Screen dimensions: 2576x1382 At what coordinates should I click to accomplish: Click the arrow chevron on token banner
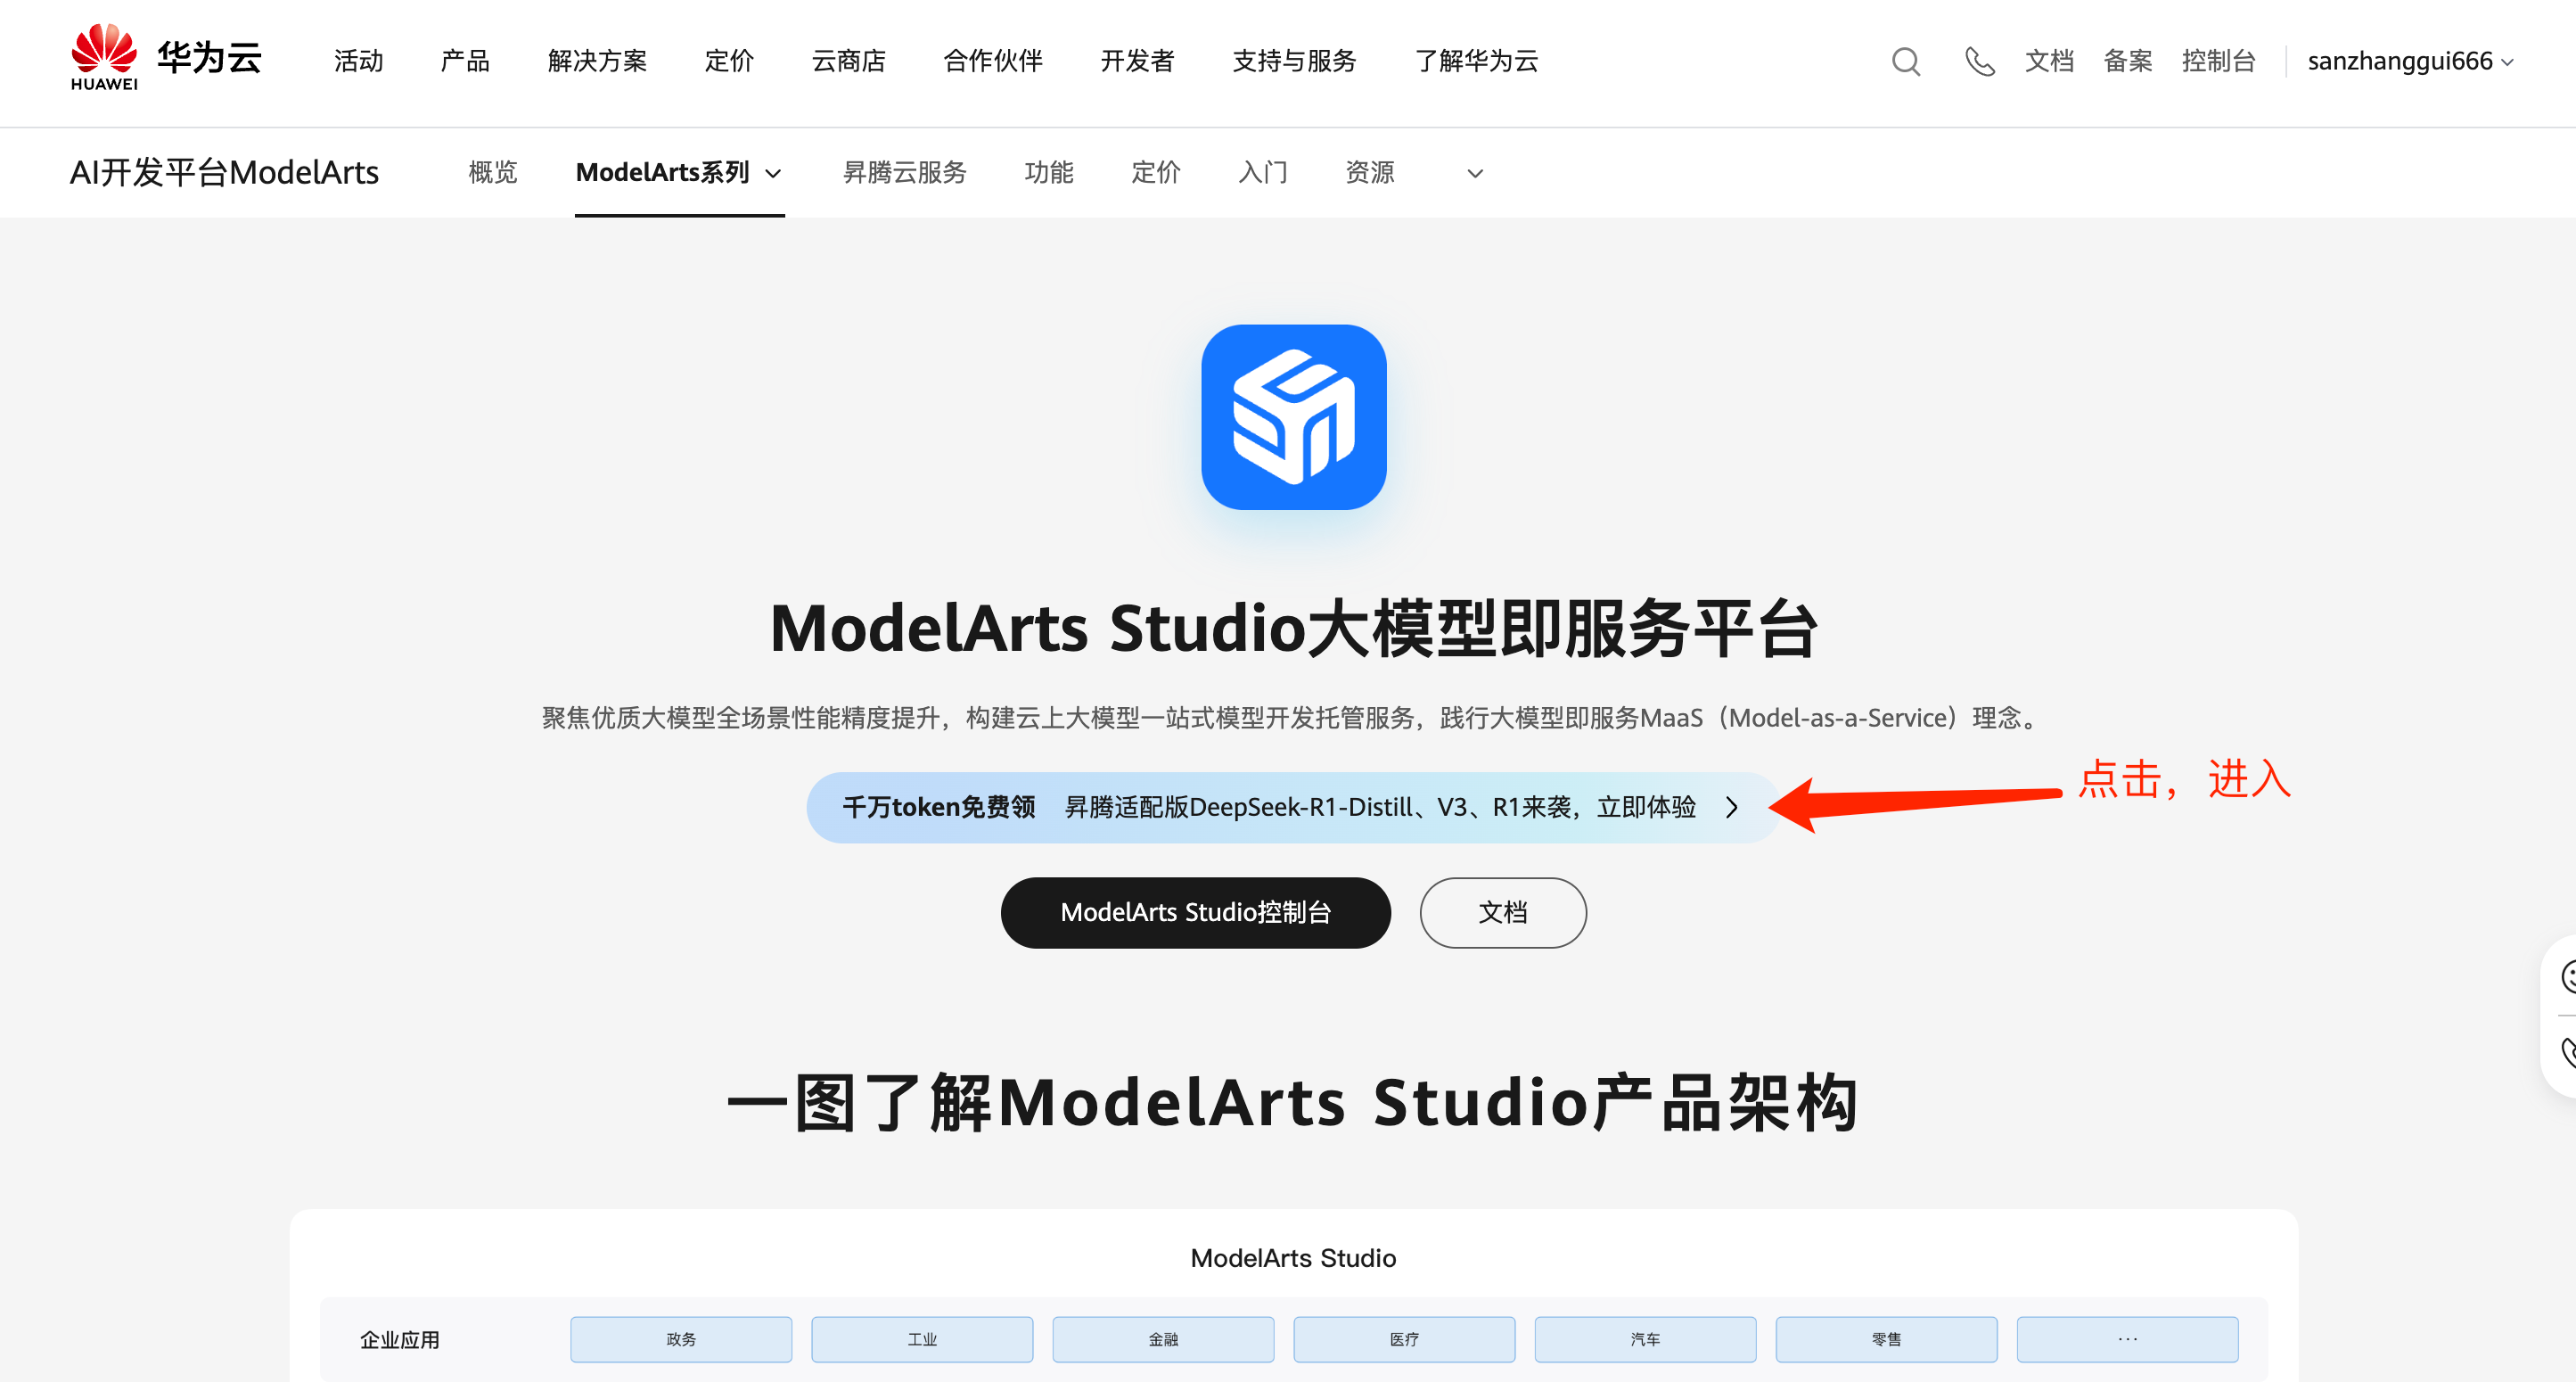[1732, 807]
